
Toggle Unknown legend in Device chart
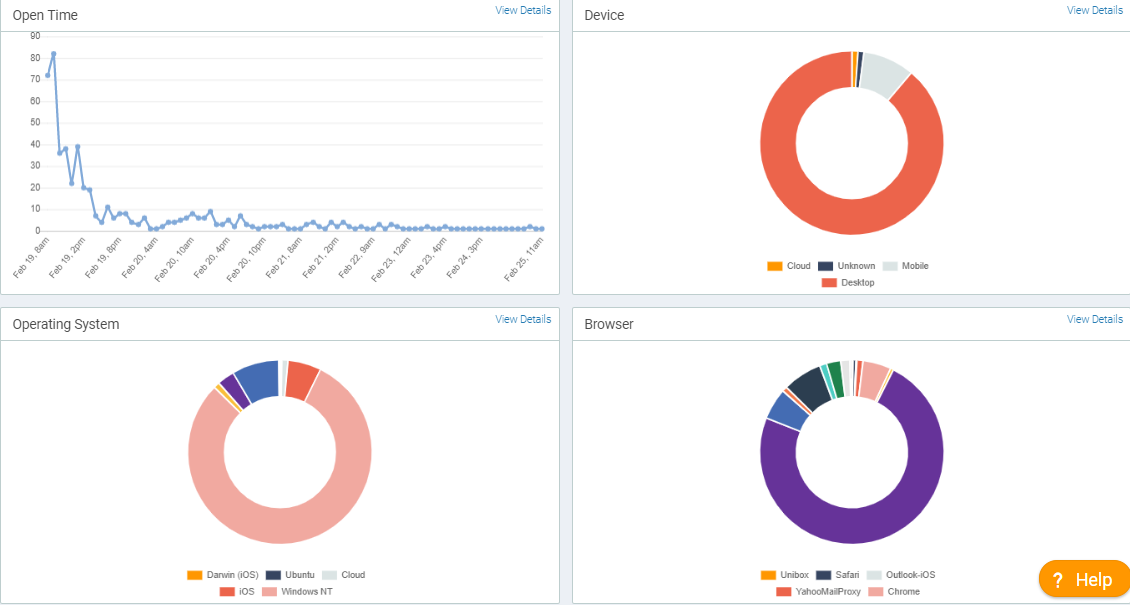pos(847,266)
